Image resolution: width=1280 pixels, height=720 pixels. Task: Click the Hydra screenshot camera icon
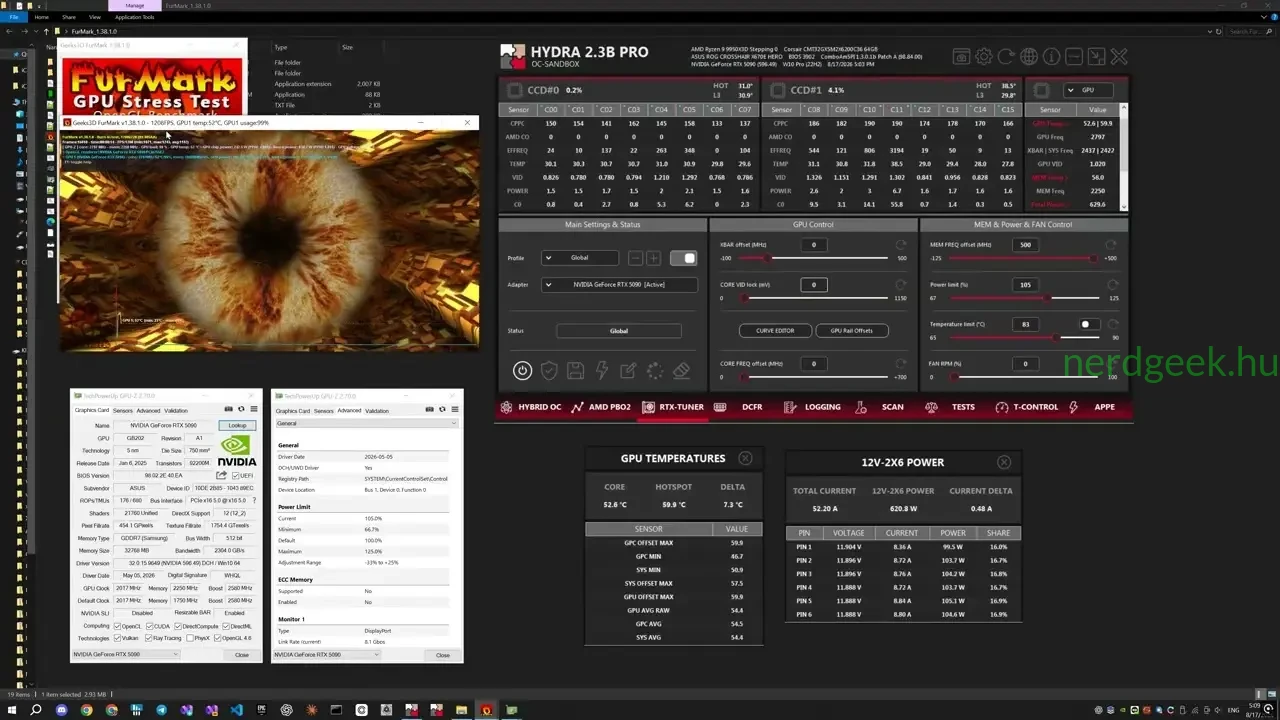pos(961,57)
